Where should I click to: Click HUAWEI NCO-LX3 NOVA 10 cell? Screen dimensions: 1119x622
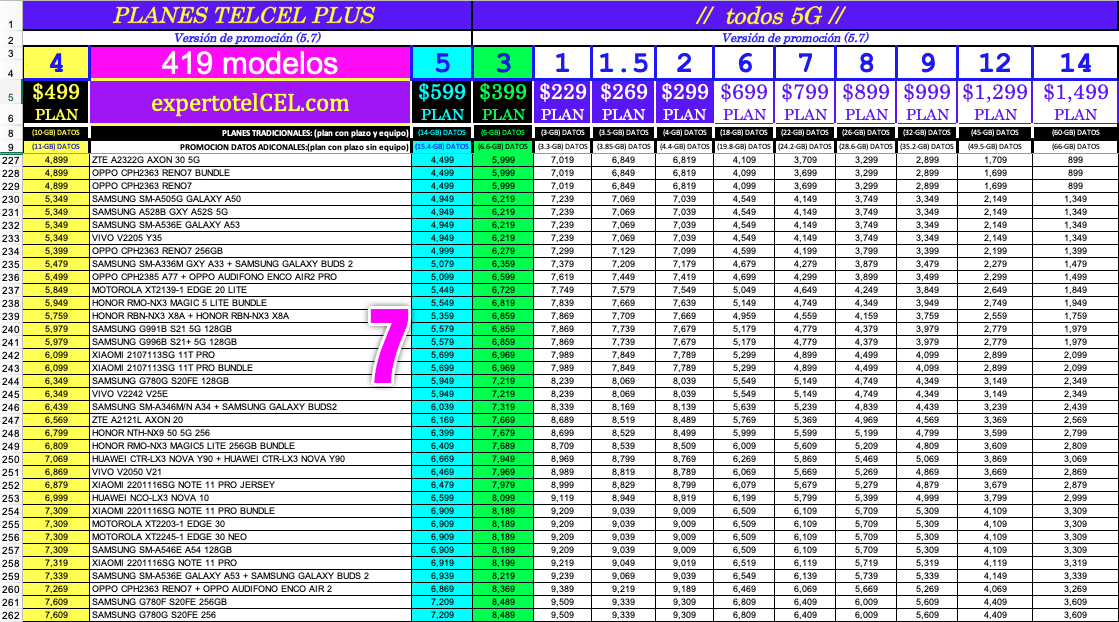250,498
